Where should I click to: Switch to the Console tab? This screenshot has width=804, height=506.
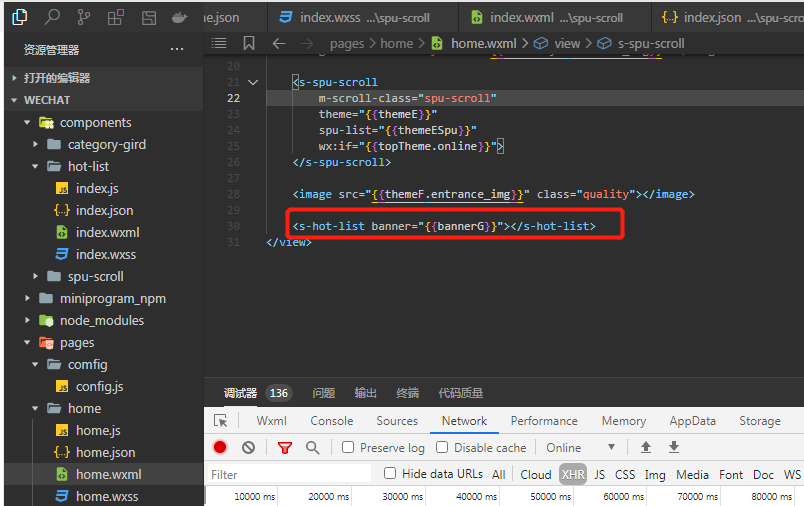331,421
